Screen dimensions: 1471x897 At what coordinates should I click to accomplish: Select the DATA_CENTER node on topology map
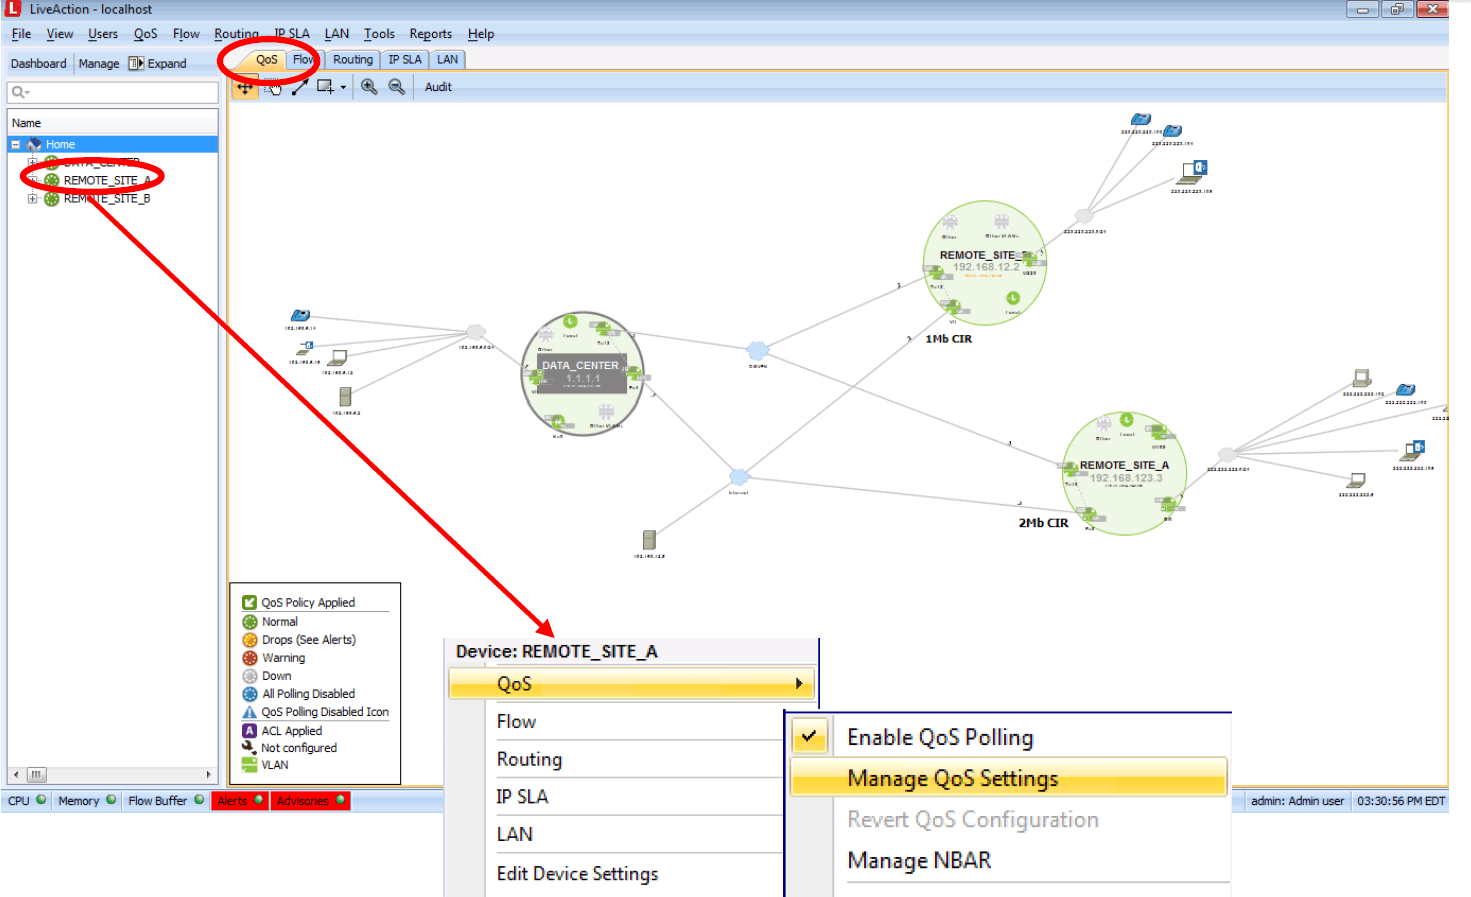583,374
